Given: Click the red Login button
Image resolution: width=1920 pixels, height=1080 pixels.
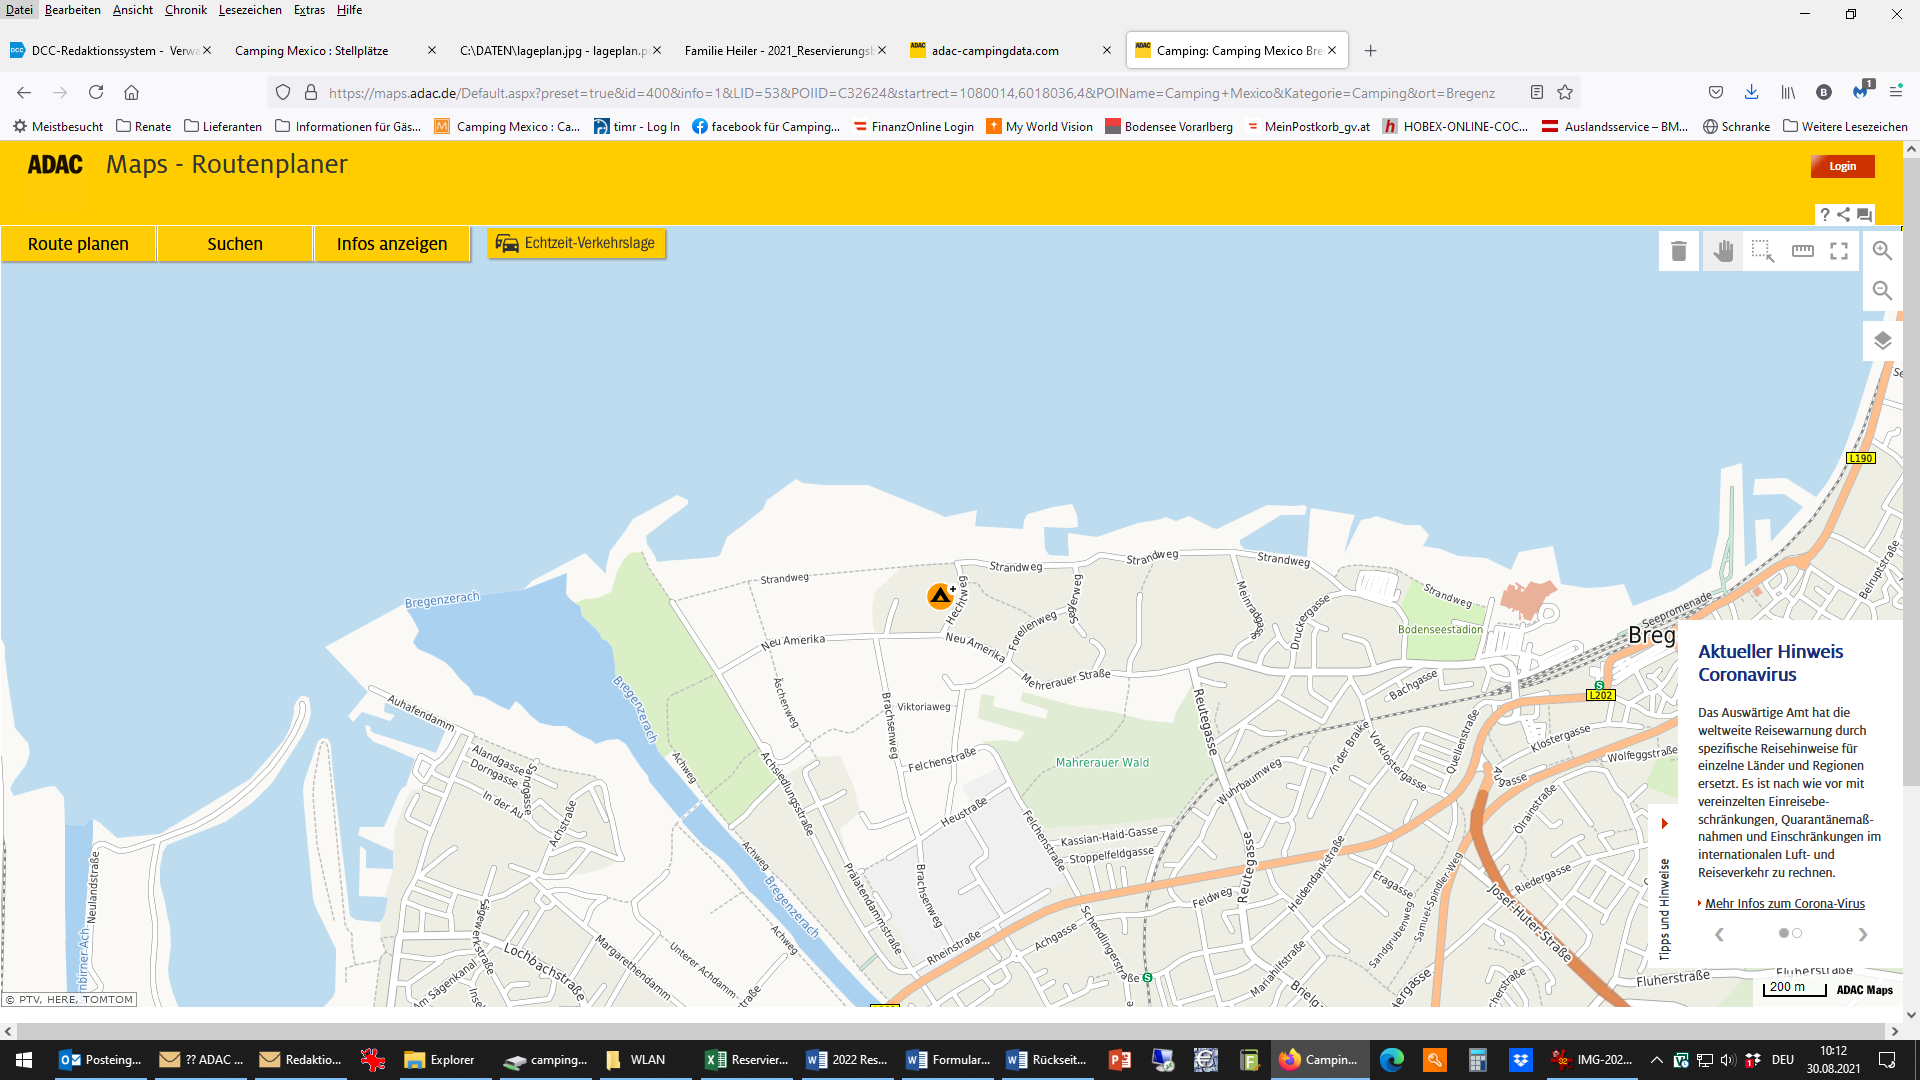Looking at the screenshot, I should pos(1842,166).
